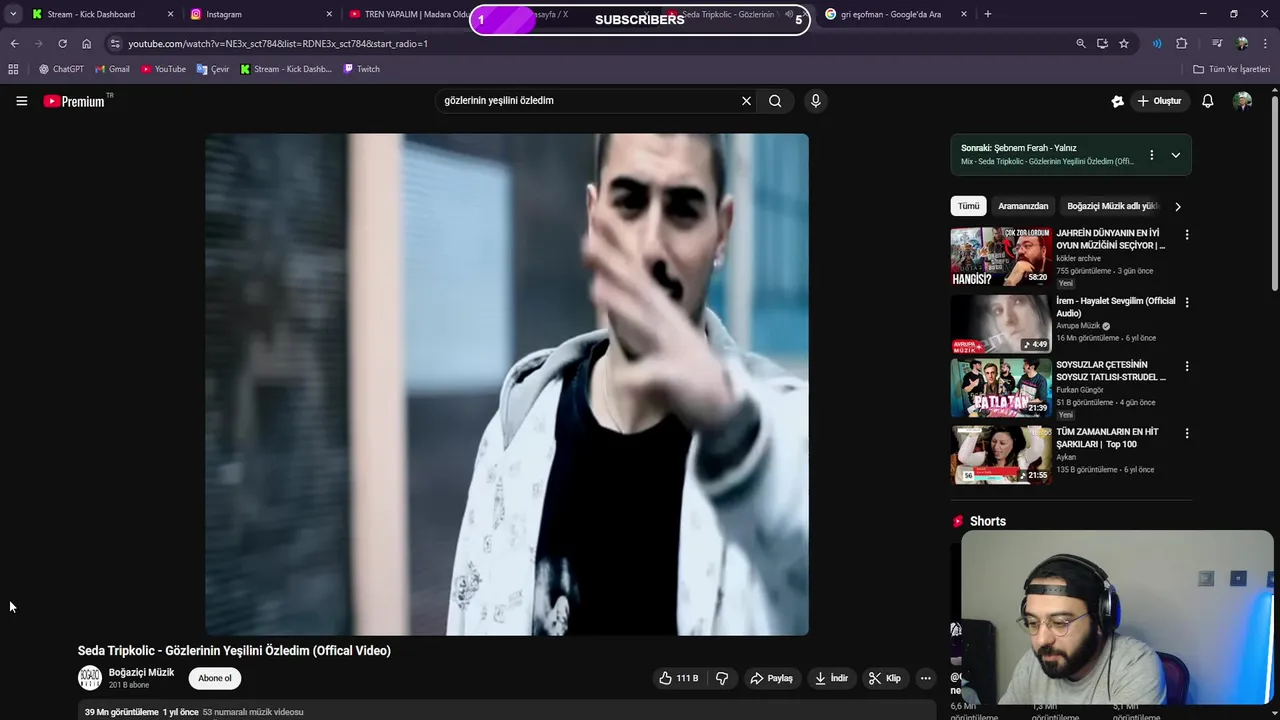Click İndir download button

pos(831,678)
